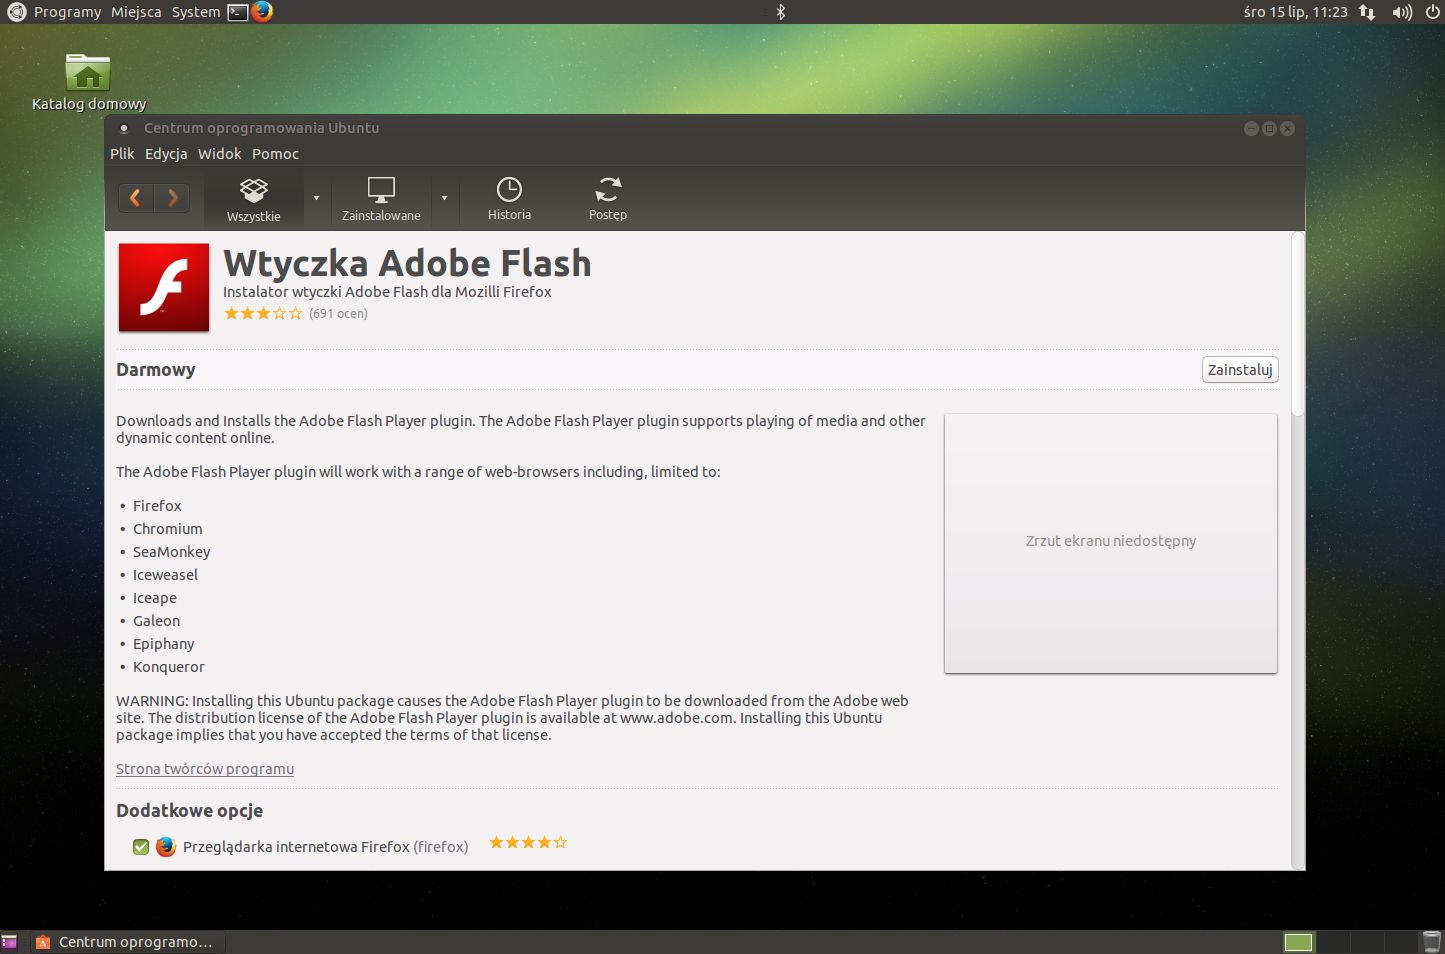
Task: Open the Historia clock view
Action: pos(509,199)
